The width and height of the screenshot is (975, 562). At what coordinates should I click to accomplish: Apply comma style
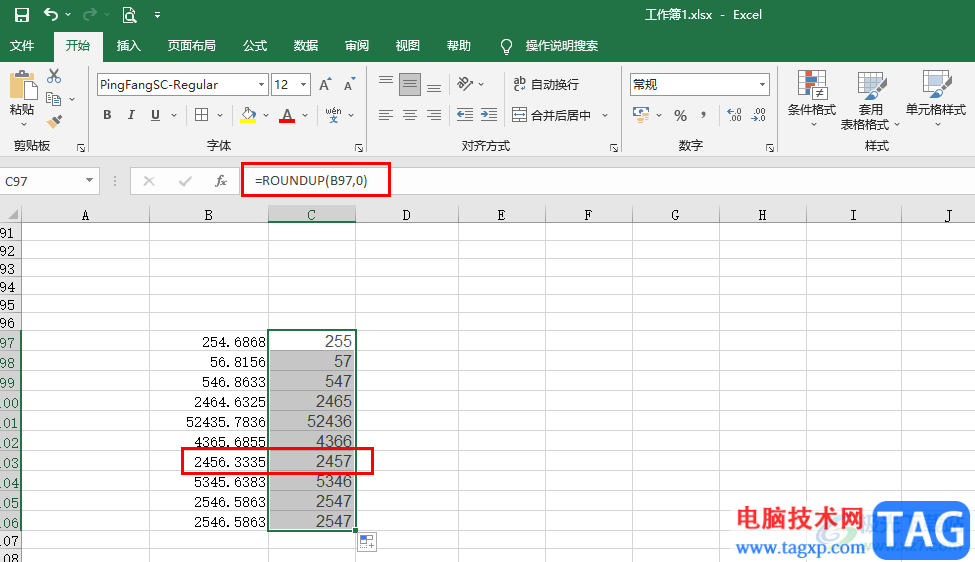pos(704,115)
